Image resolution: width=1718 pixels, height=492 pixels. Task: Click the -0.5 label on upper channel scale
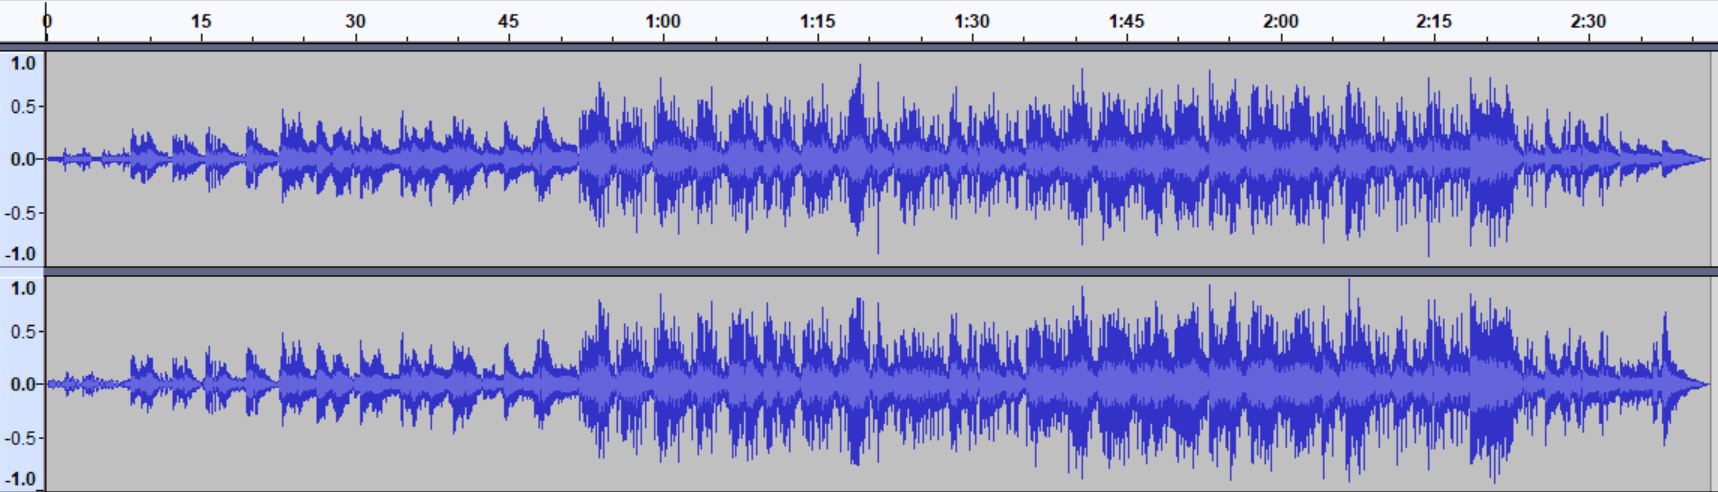(22, 212)
